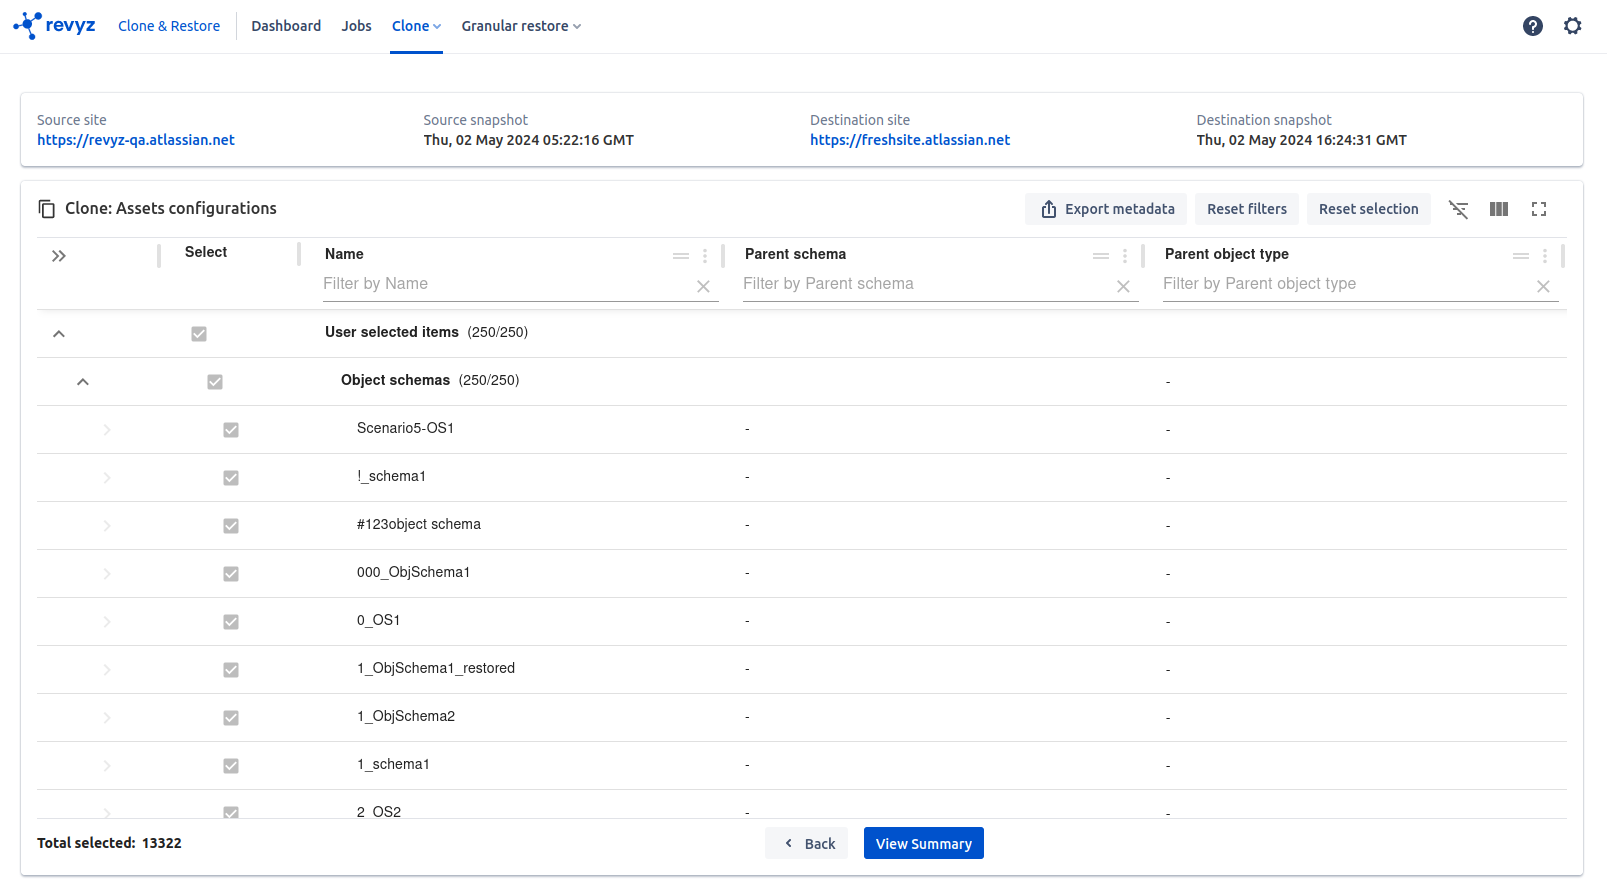The width and height of the screenshot is (1607, 894).
Task: Expand all rows double-chevron icon
Action: [x=59, y=256]
